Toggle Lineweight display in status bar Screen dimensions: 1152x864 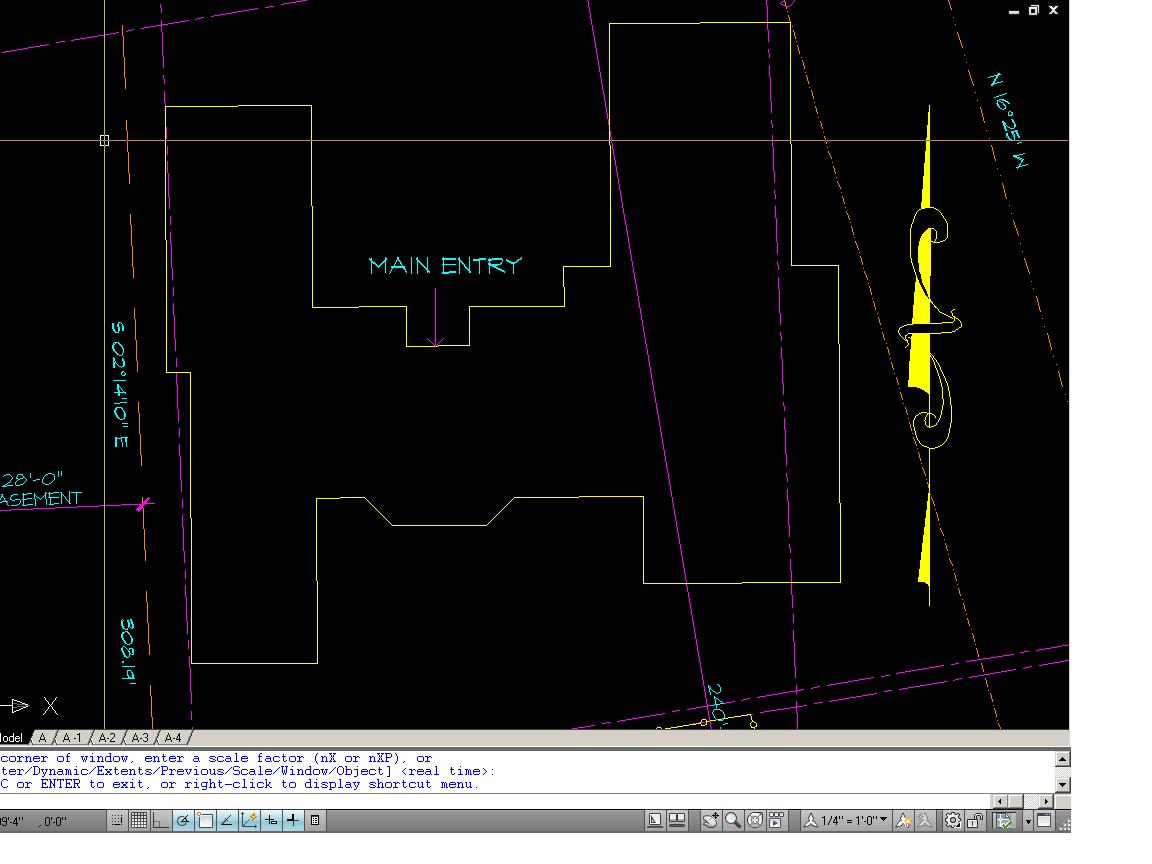tap(292, 821)
